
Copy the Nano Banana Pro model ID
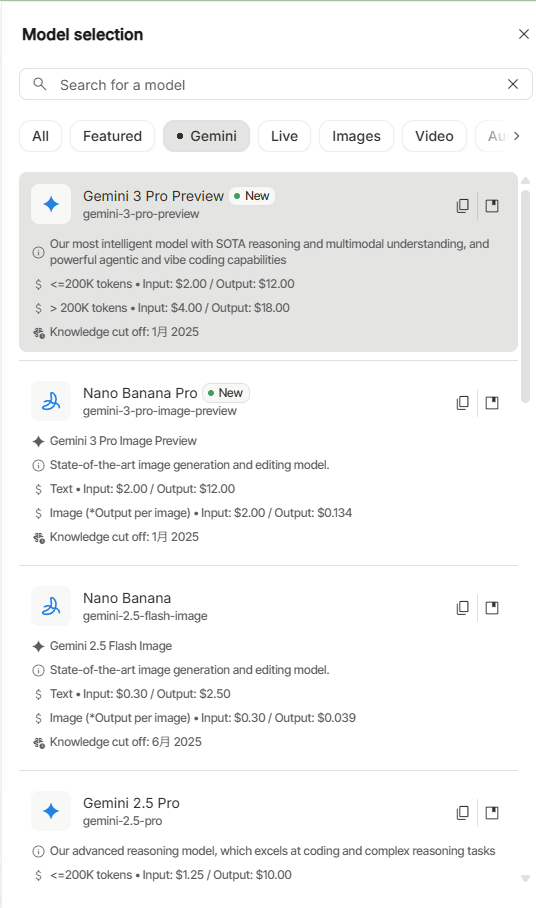coord(462,402)
